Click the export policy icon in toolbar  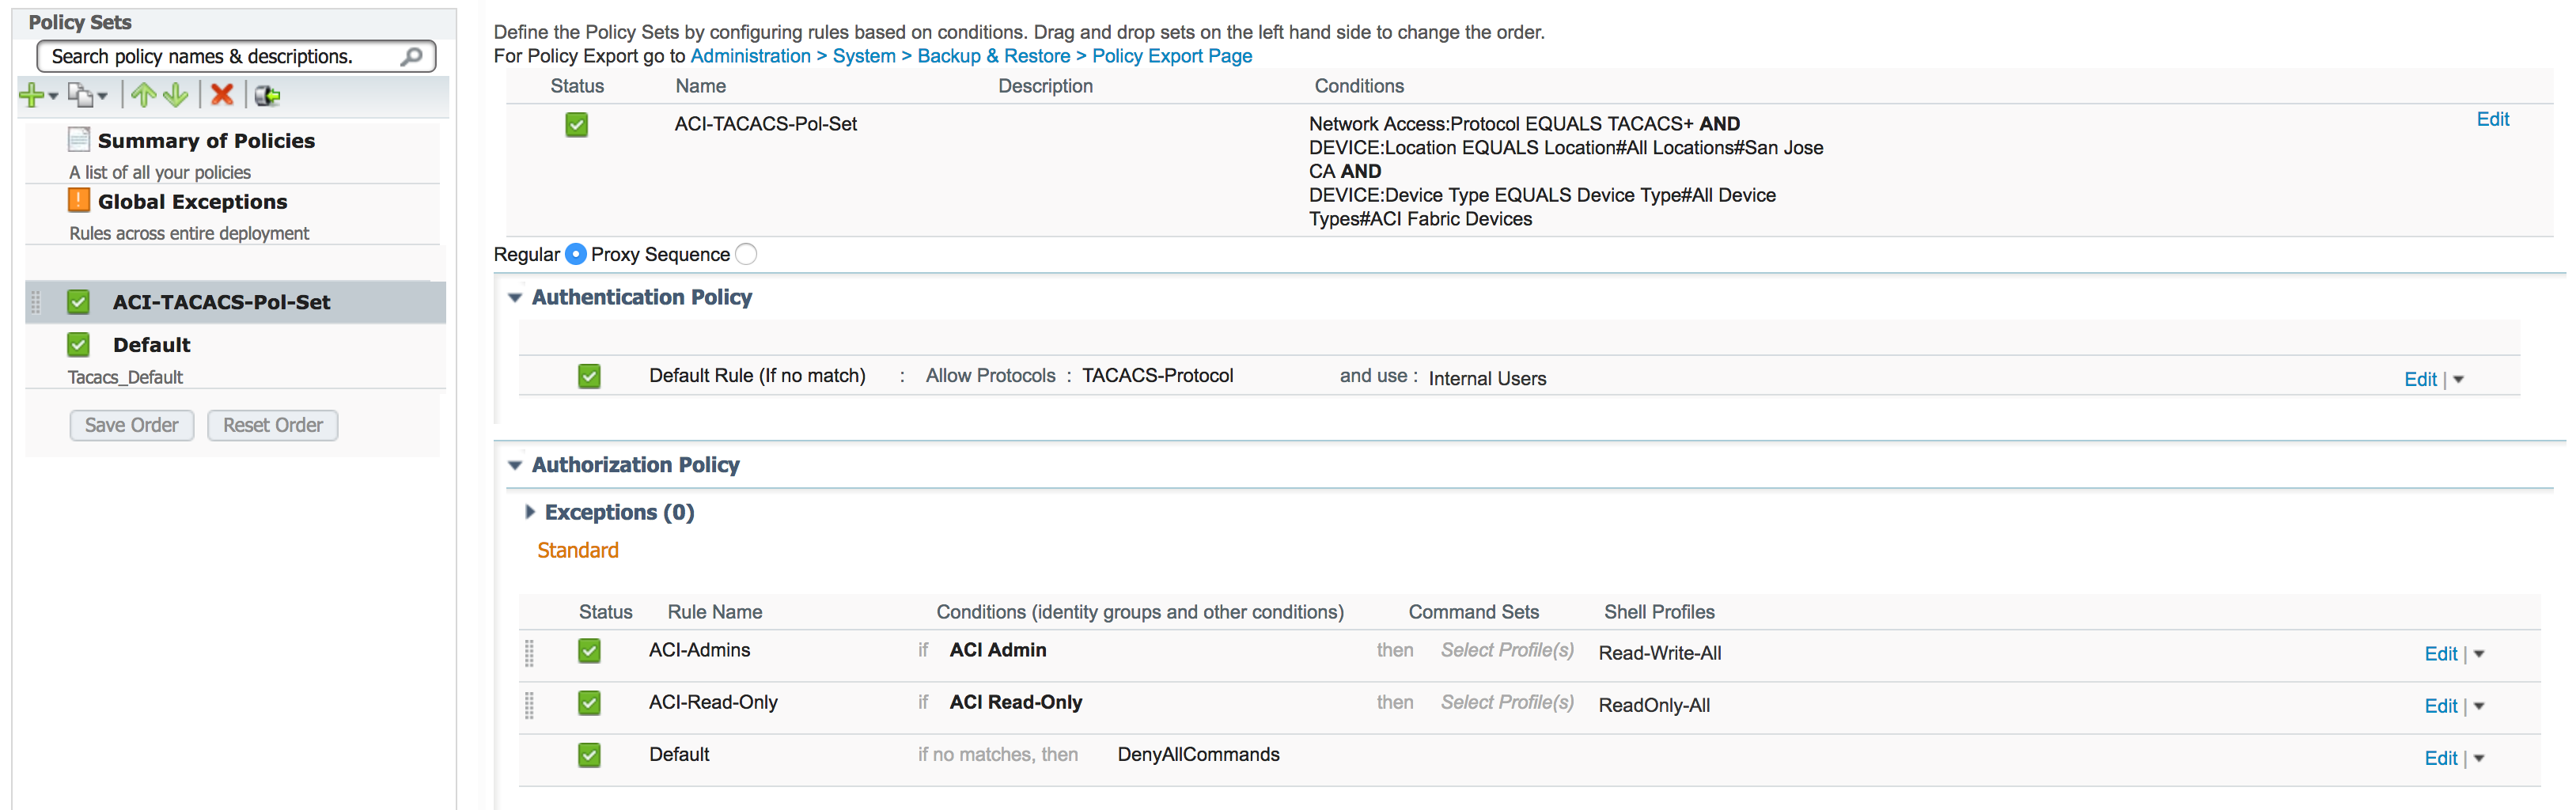tap(267, 95)
